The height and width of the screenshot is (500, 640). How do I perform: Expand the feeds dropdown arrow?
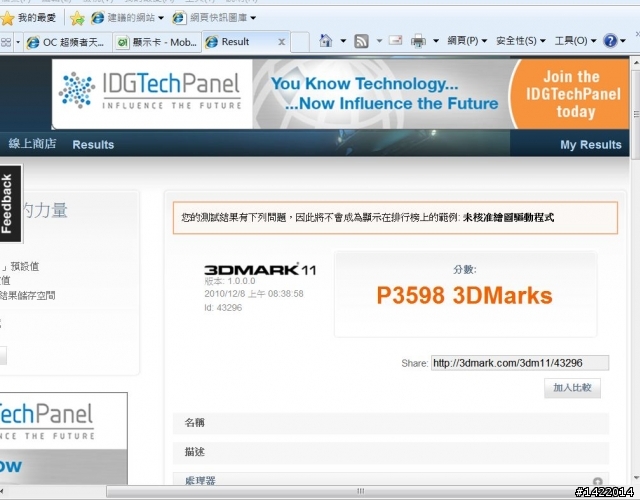379,41
